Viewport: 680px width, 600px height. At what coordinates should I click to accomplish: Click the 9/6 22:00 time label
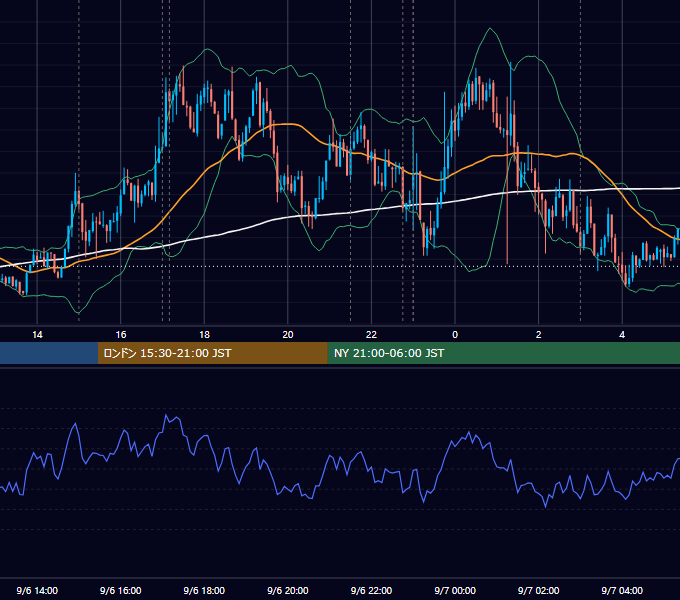point(371,590)
